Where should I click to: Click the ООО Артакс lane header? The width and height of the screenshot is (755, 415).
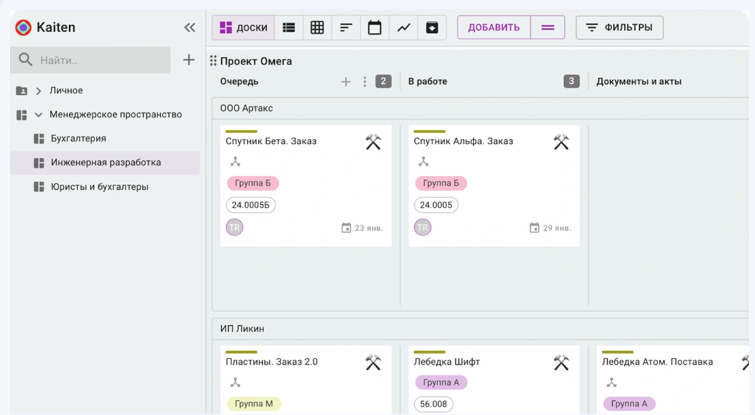click(247, 108)
